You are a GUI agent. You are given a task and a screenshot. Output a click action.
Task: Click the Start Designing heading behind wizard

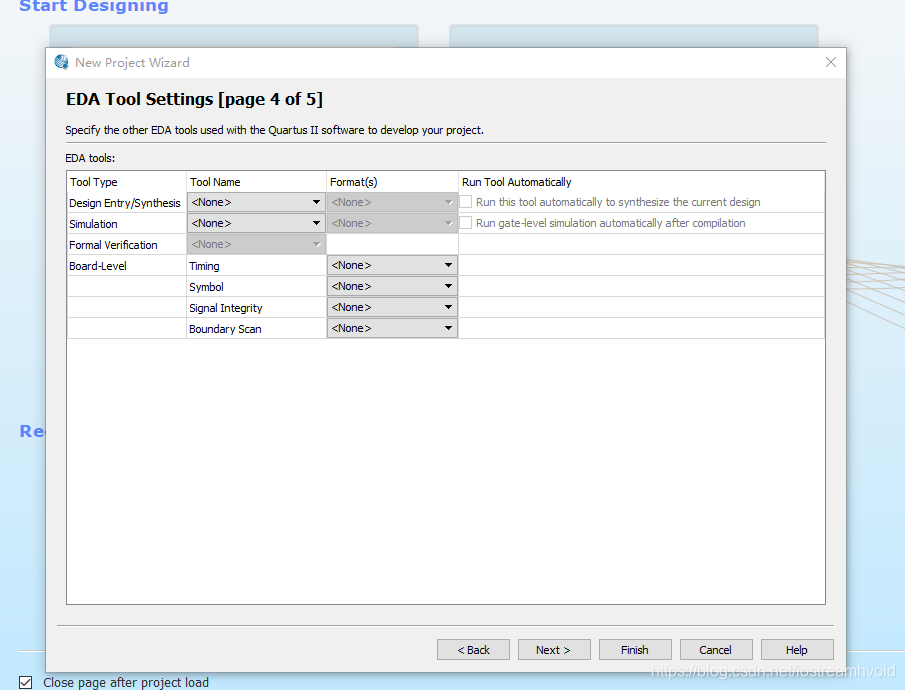point(94,6)
